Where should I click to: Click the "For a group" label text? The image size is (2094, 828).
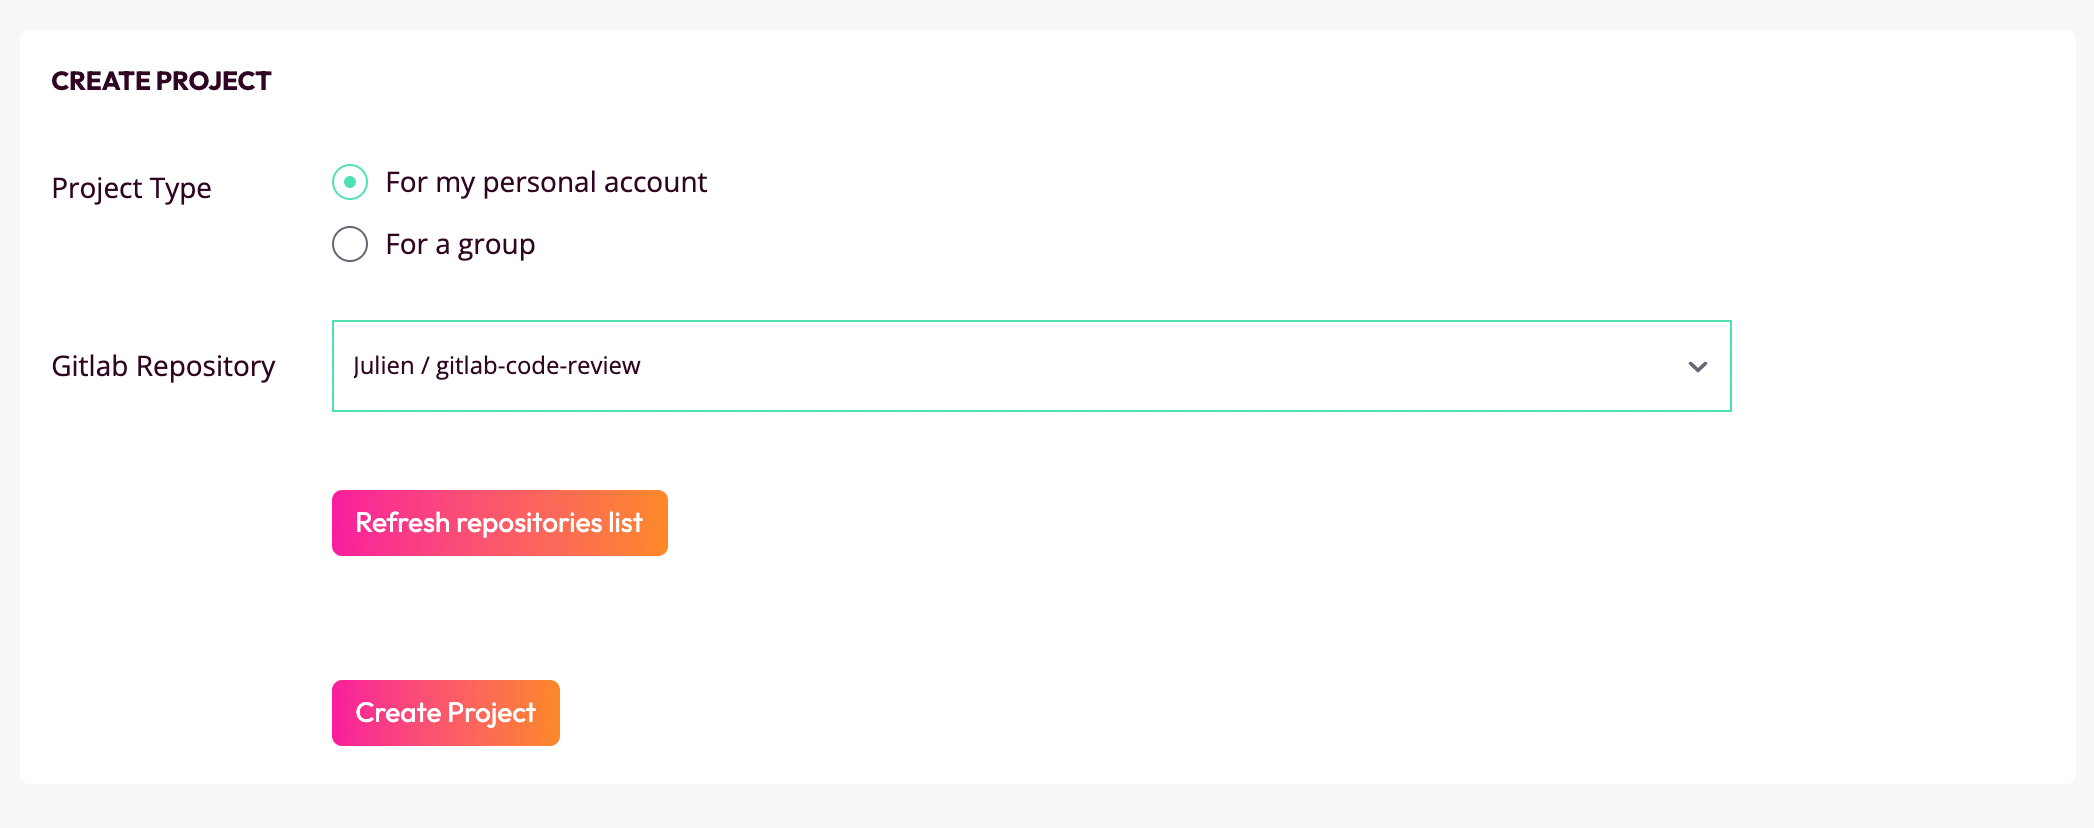pos(460,243)
